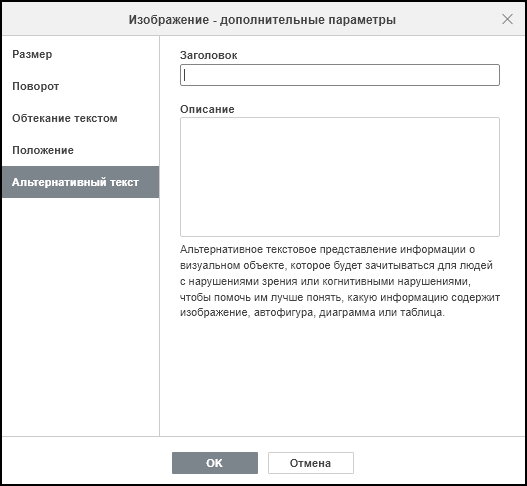Go to the Положение tab
Screen dimensions: 527x486
[80, 150]
